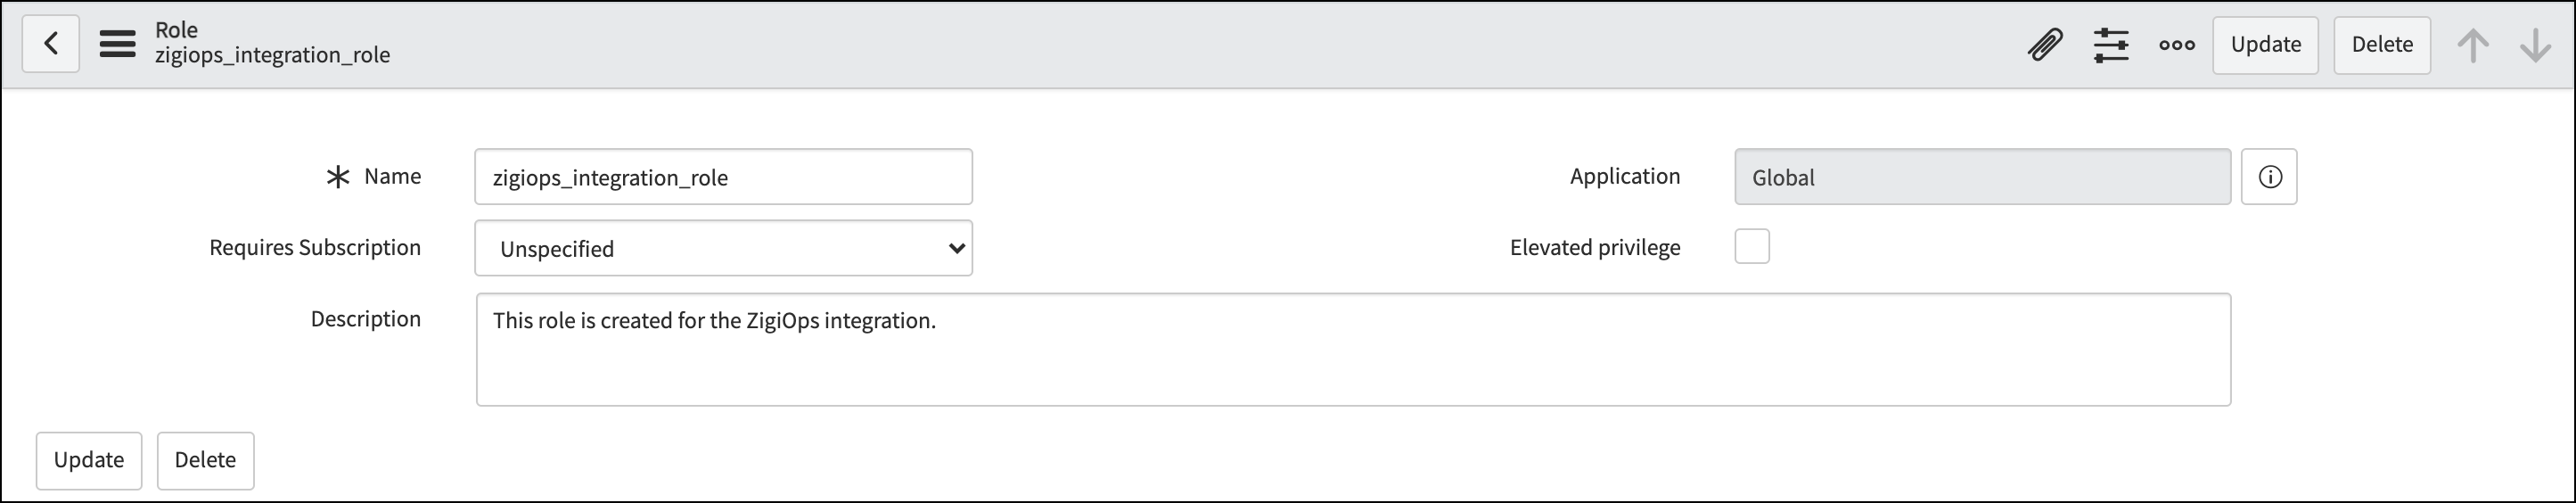The image size is (2576, 503).
Task: Focus the Name input field
Action: [723, 177]
